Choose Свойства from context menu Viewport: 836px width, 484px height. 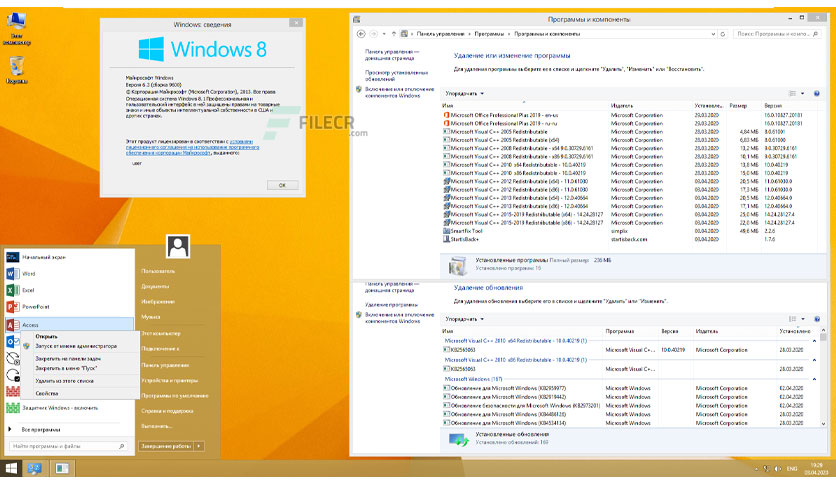coord(80,393)
